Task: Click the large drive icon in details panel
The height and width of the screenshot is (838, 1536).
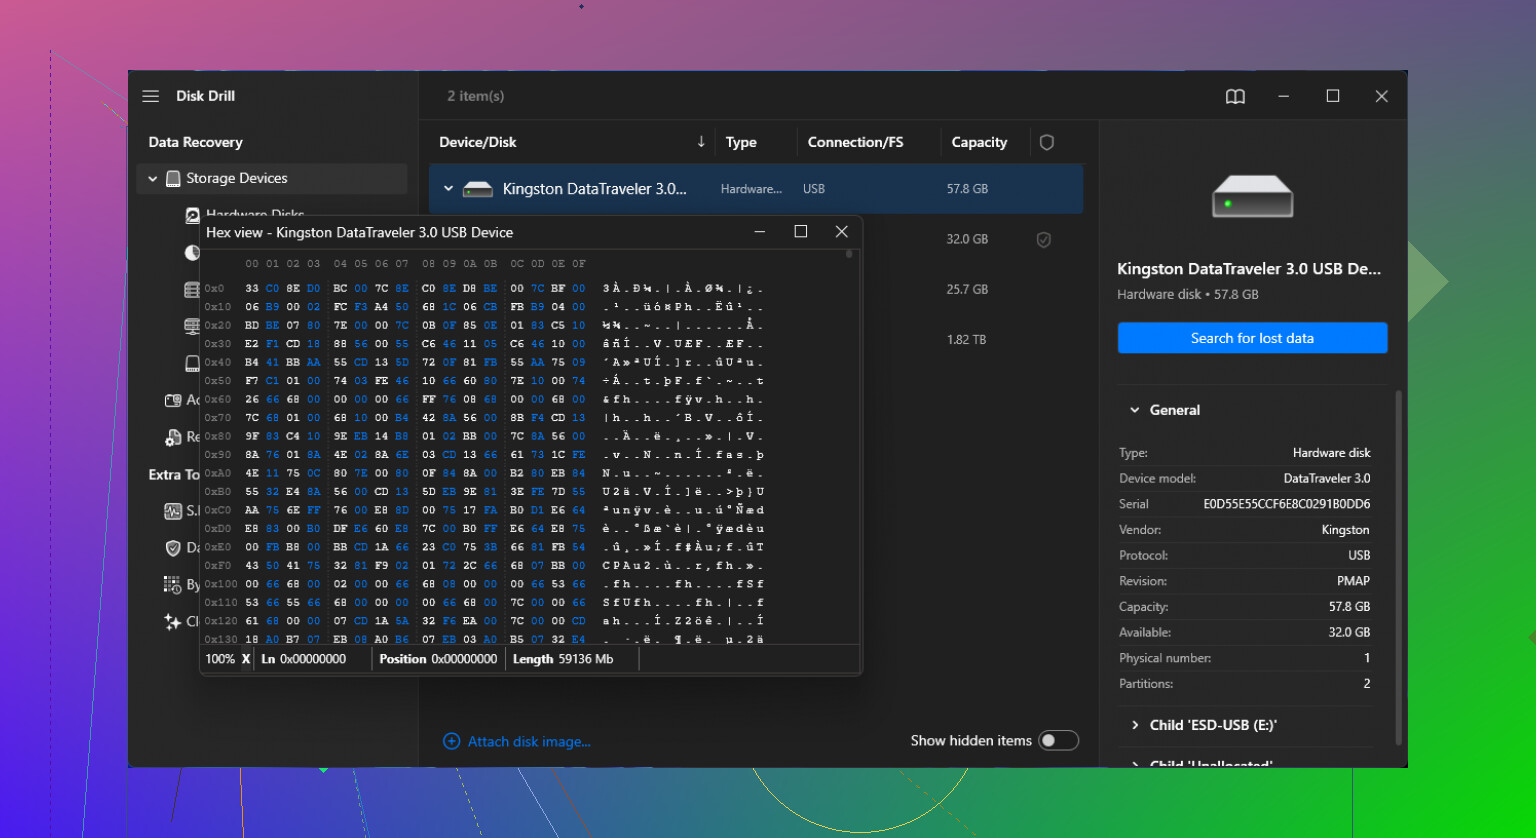Action: pyautogui.click(x=1252, y=196)
